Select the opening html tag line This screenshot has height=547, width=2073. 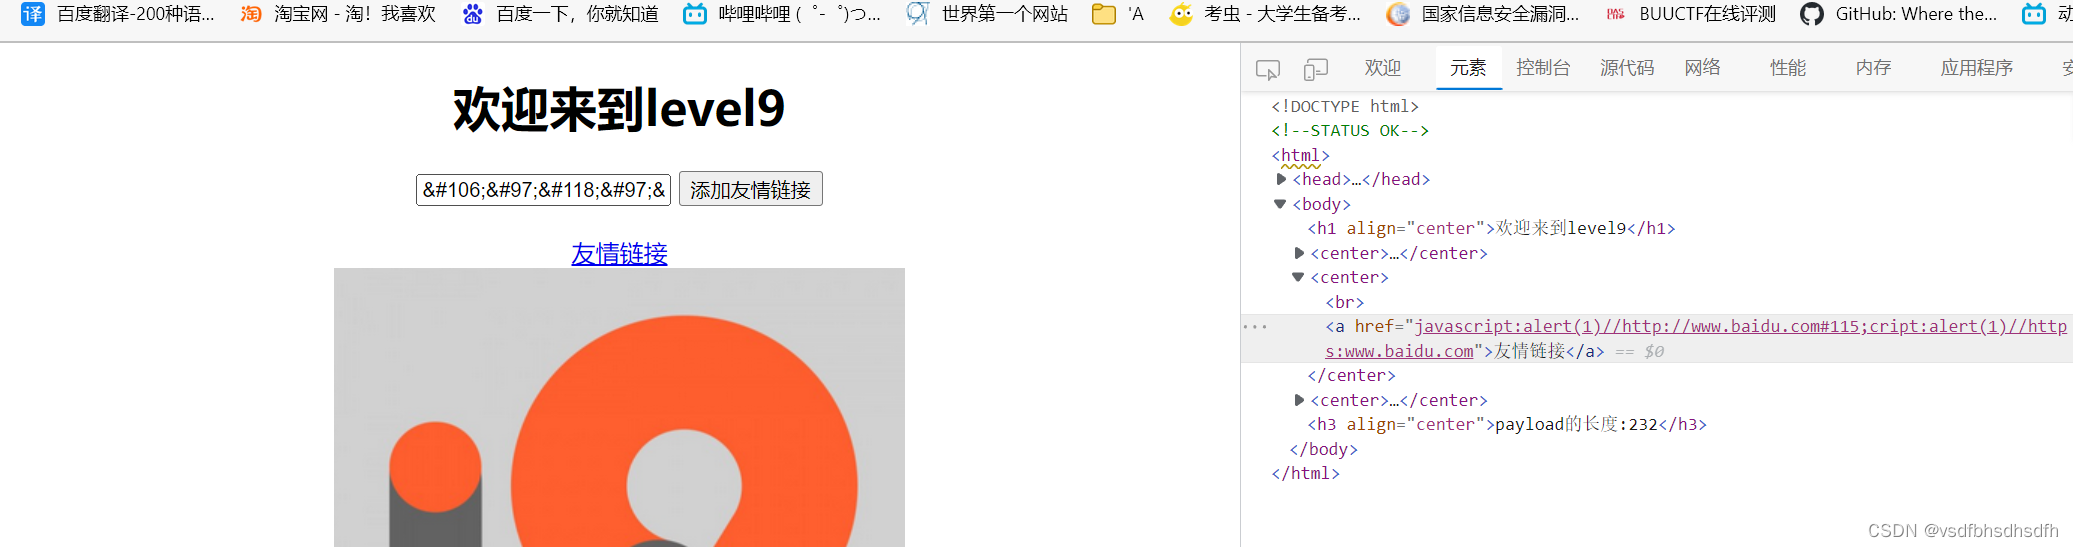click(x=1300, y=155)
